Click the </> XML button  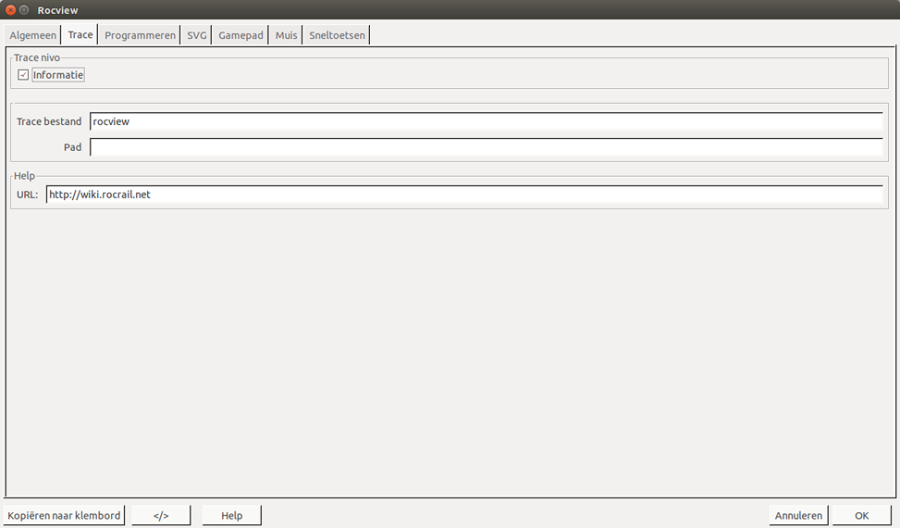[x=161, y=515]
